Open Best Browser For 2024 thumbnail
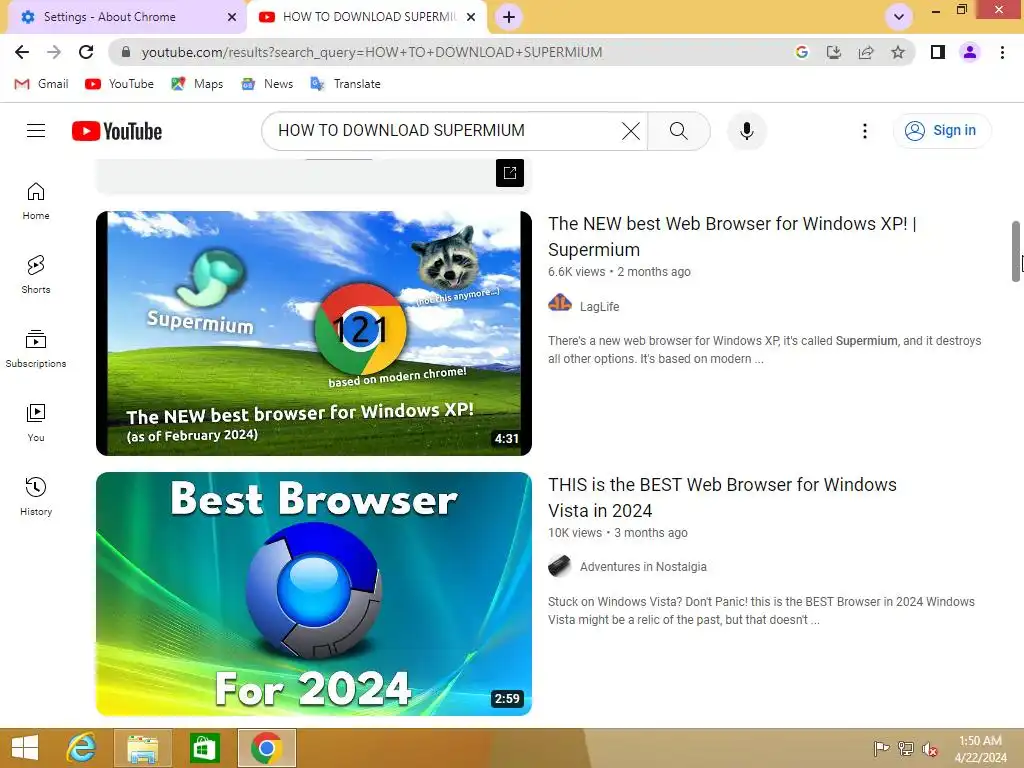 click(313, 594)
